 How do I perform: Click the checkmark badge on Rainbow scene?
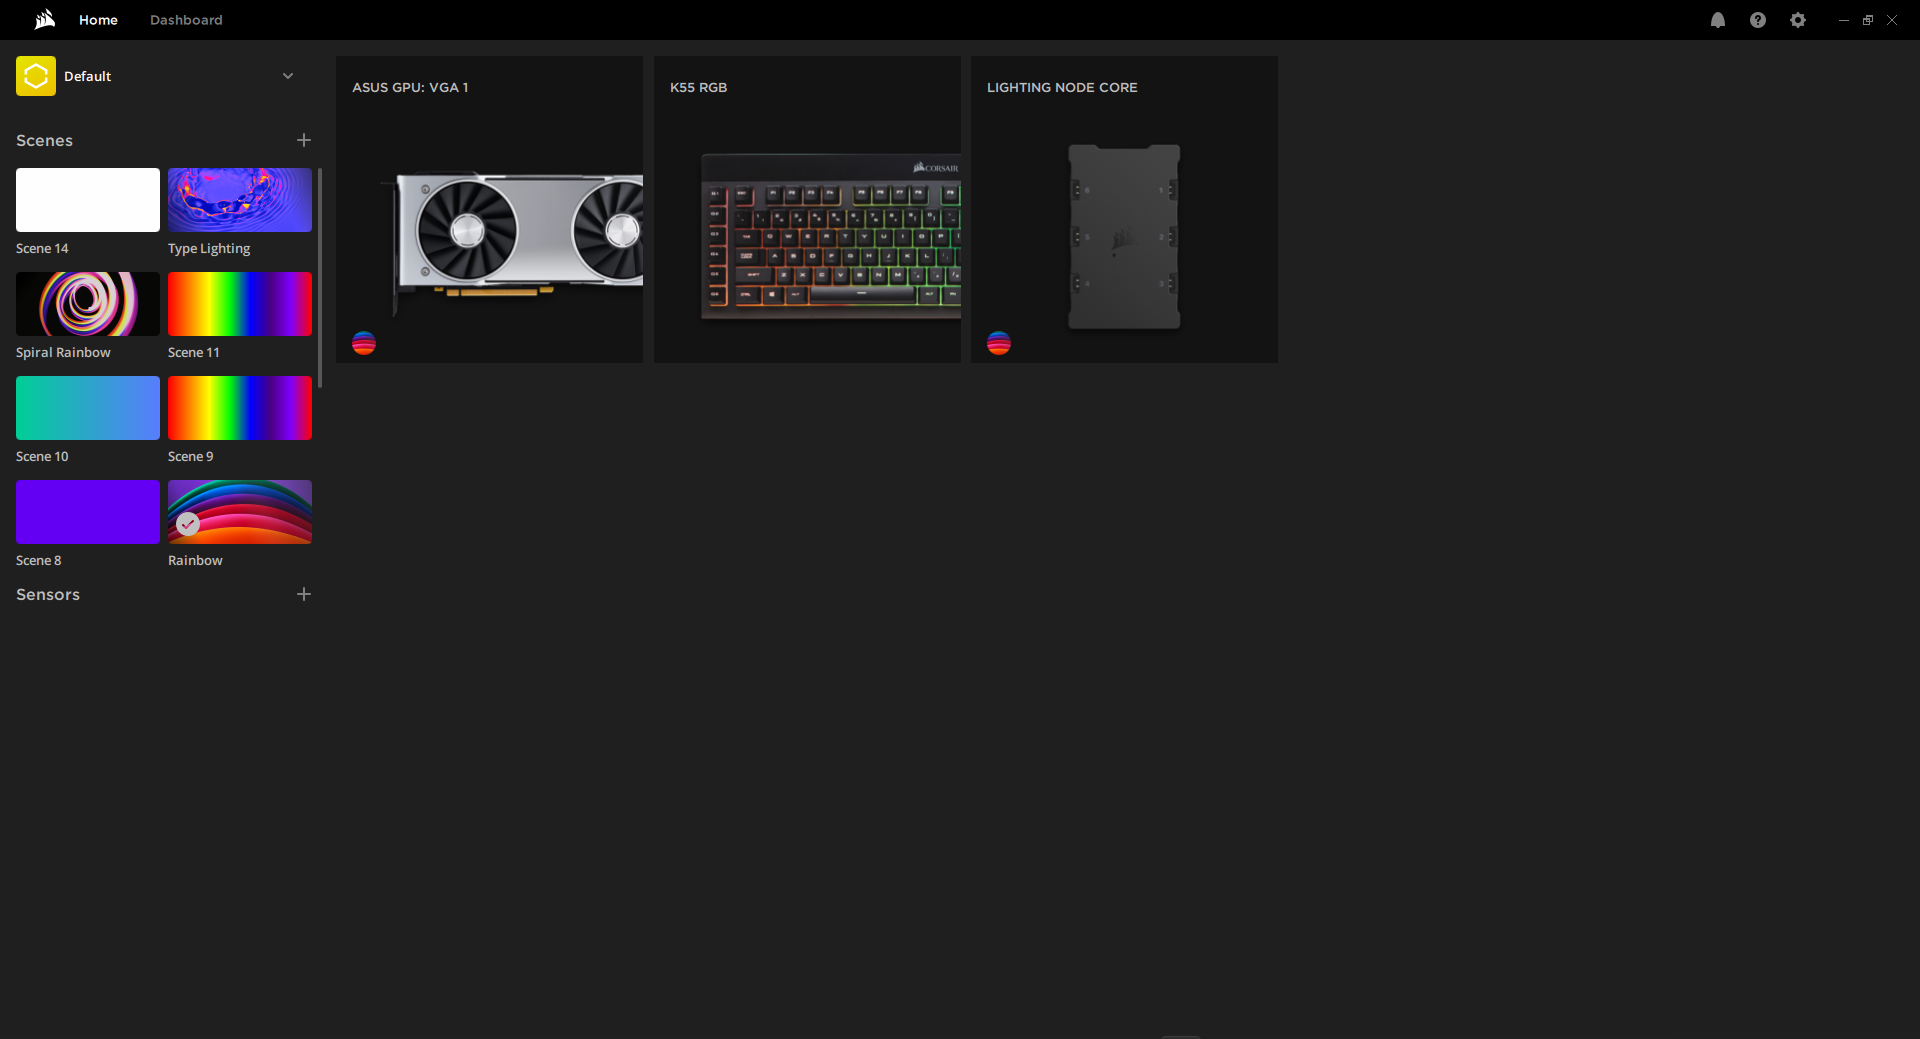pyautogui.click(x=188, y=524)
